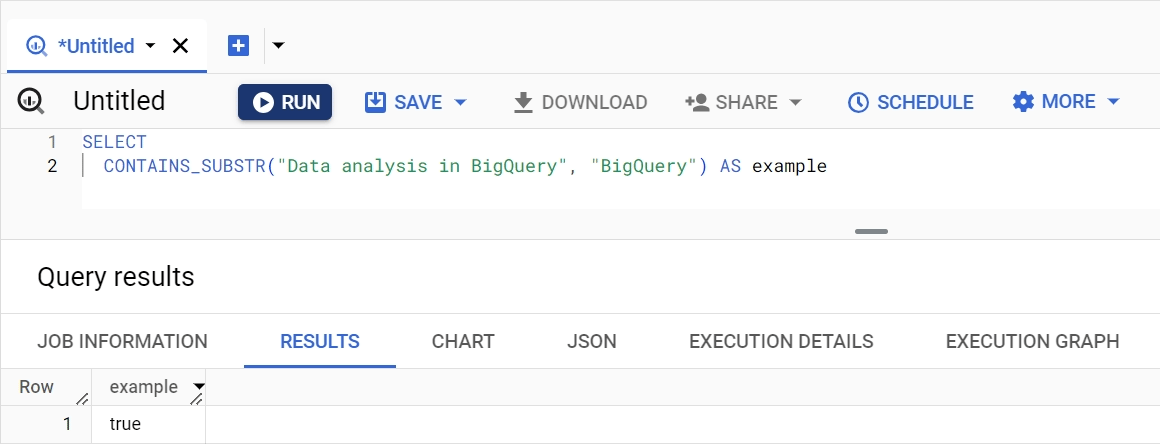Open the SCHEDULE option
The height and width of the screenshot is (444, 1160).
point(911,102)
